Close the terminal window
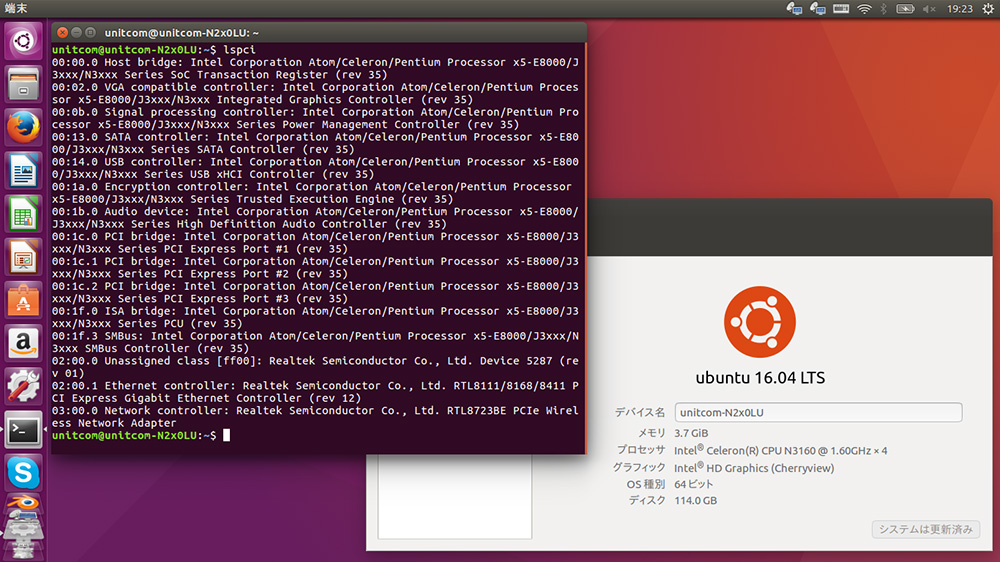 62,33
